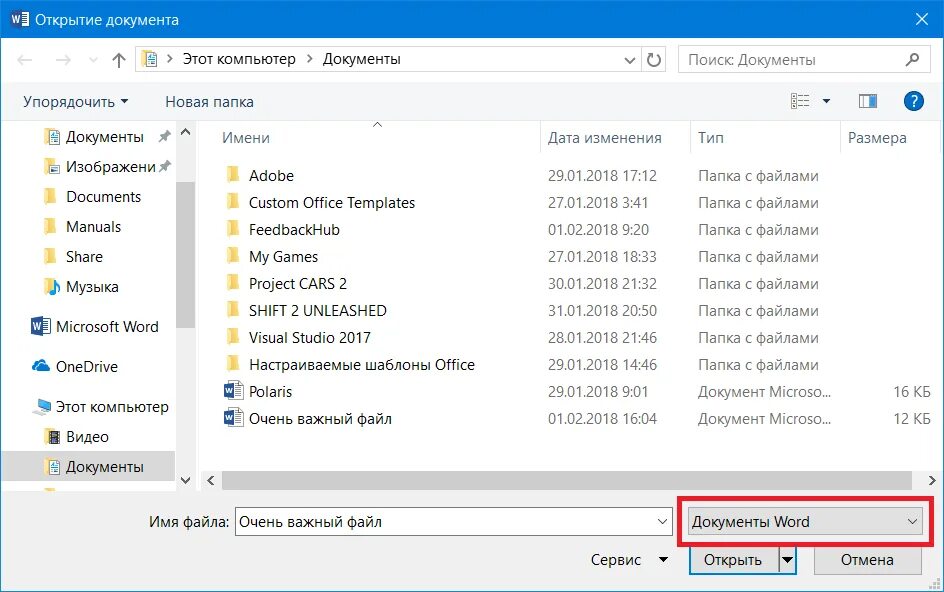This screenshot has width=944, height=592.
Task: Select the SHIFT 2 UNLEASHED folder name
Action: (317, 311)
